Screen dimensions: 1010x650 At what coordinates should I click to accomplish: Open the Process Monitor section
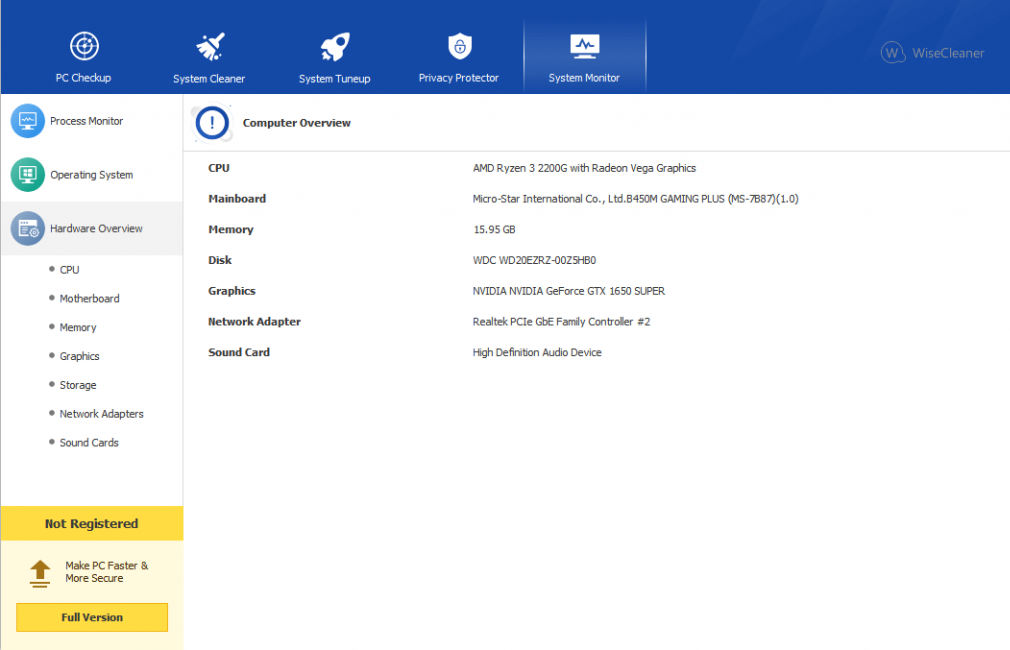pyautogui.click(x=91, y=121)
